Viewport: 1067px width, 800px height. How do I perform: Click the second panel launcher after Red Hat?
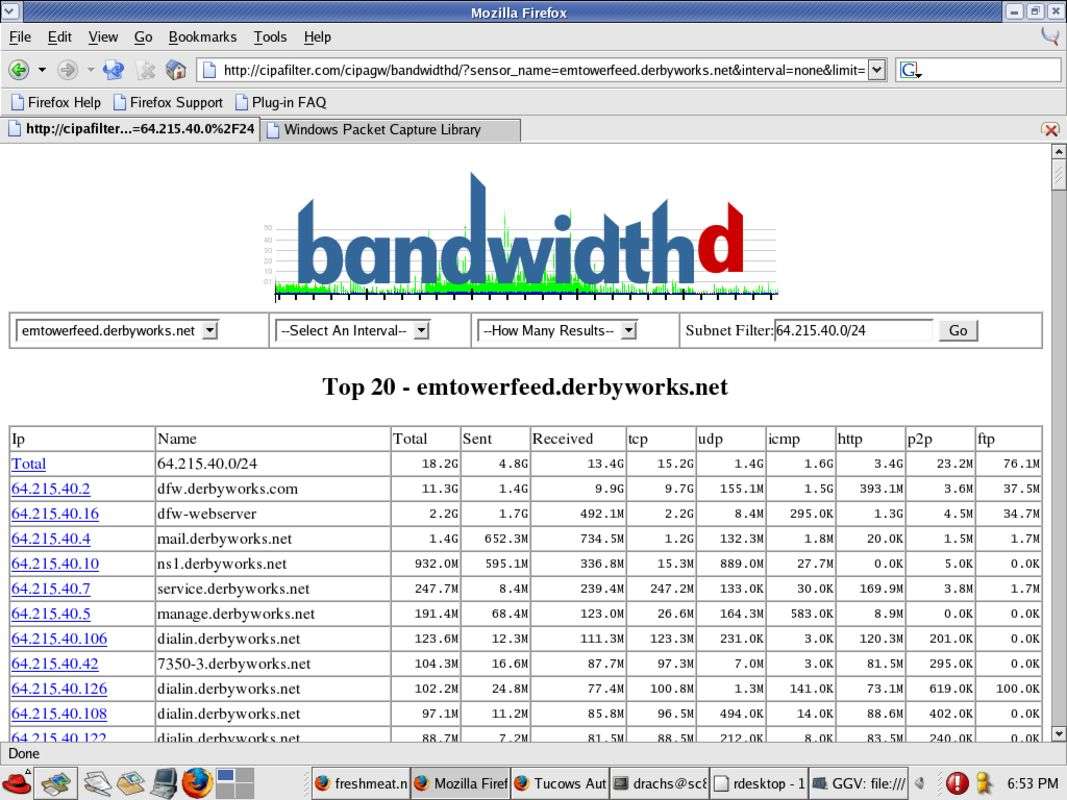tap(55, 783)
